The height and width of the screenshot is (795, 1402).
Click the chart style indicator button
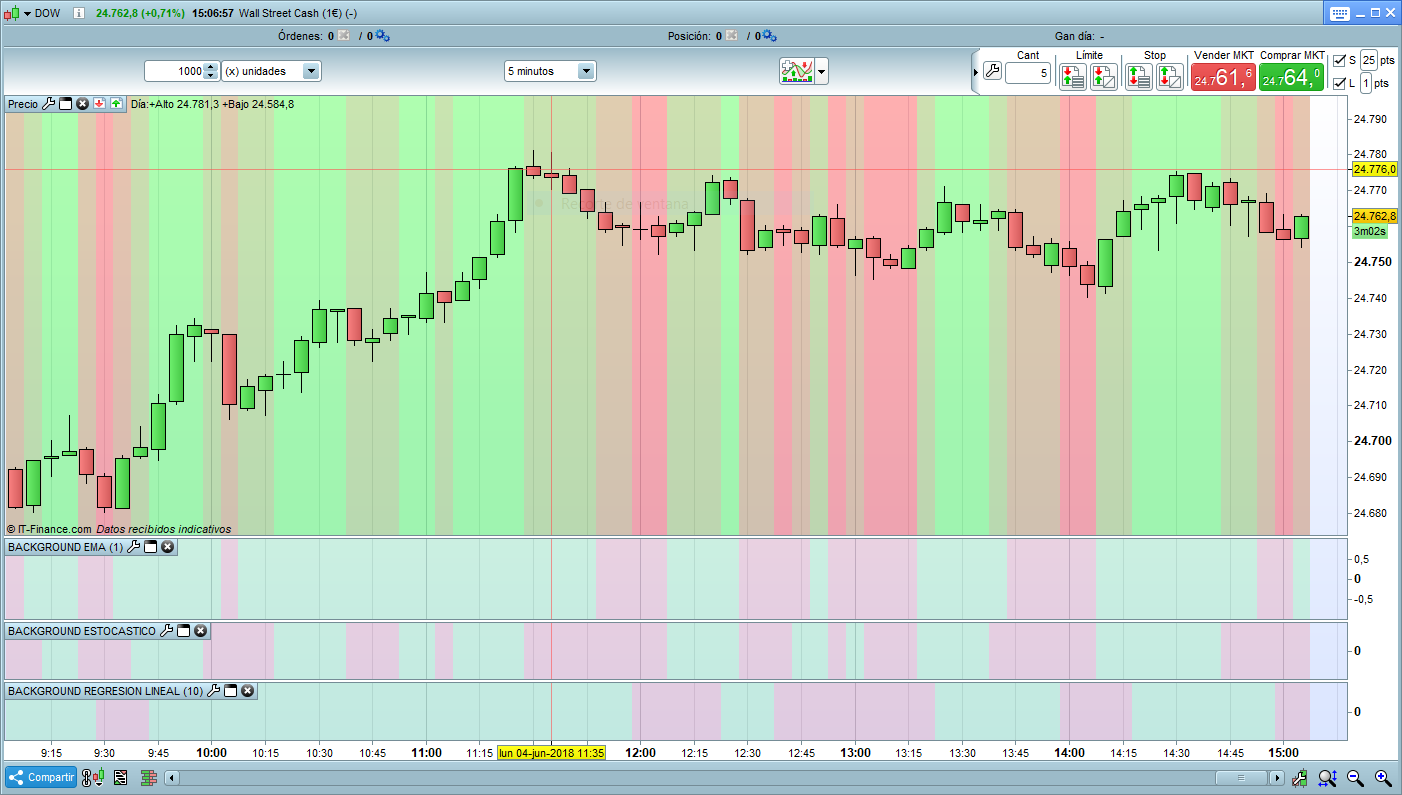click(797, 71)
